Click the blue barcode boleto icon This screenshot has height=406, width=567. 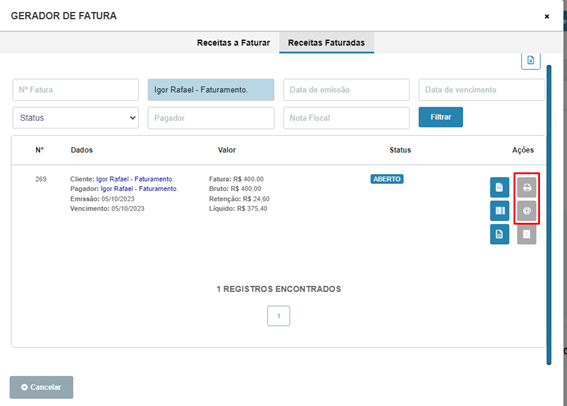pyautogui.click(x=499, y=211)
